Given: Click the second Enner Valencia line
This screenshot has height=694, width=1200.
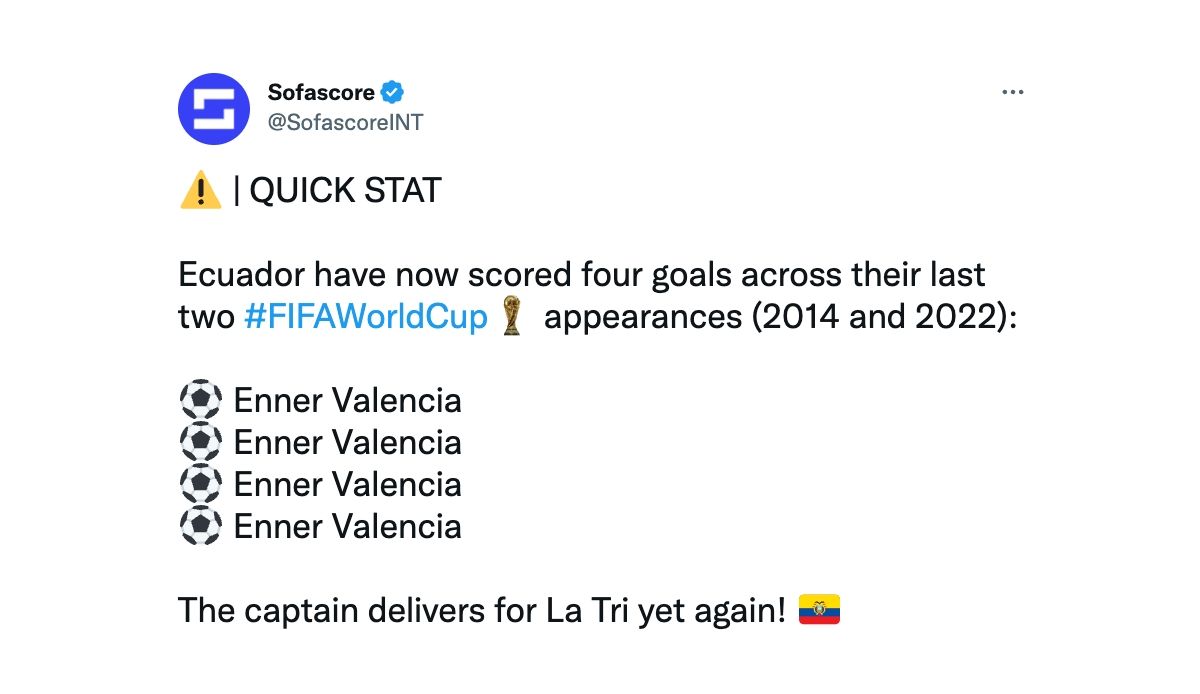Looking at the screenshot, I should click(347, 443).
